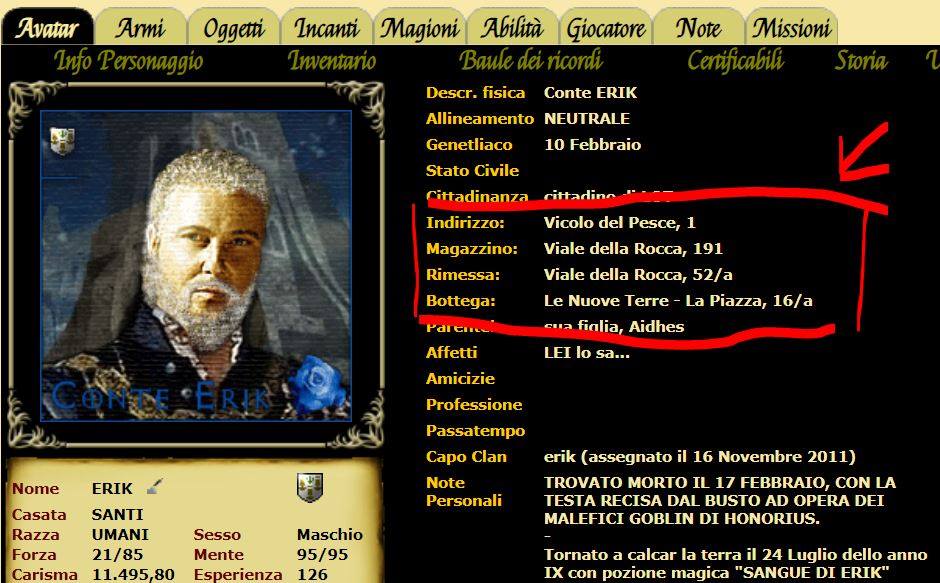Open the Info Personaggio submenu
The height and width of the screenshot is (583, 940).
[129, 61]
